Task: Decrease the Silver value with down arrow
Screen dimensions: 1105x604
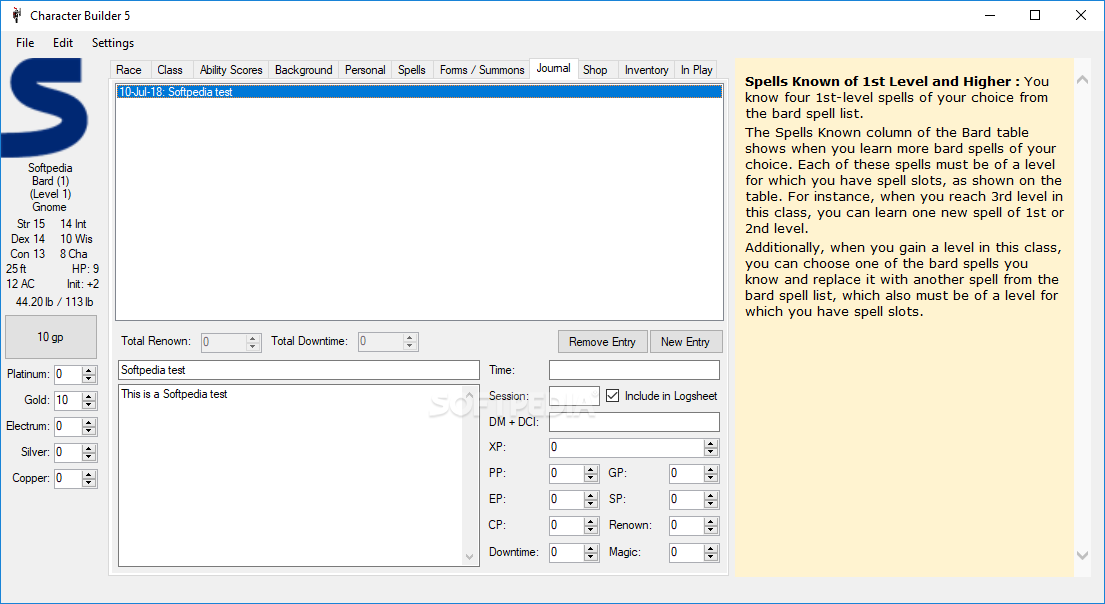Action: click(x=89, y=457)
